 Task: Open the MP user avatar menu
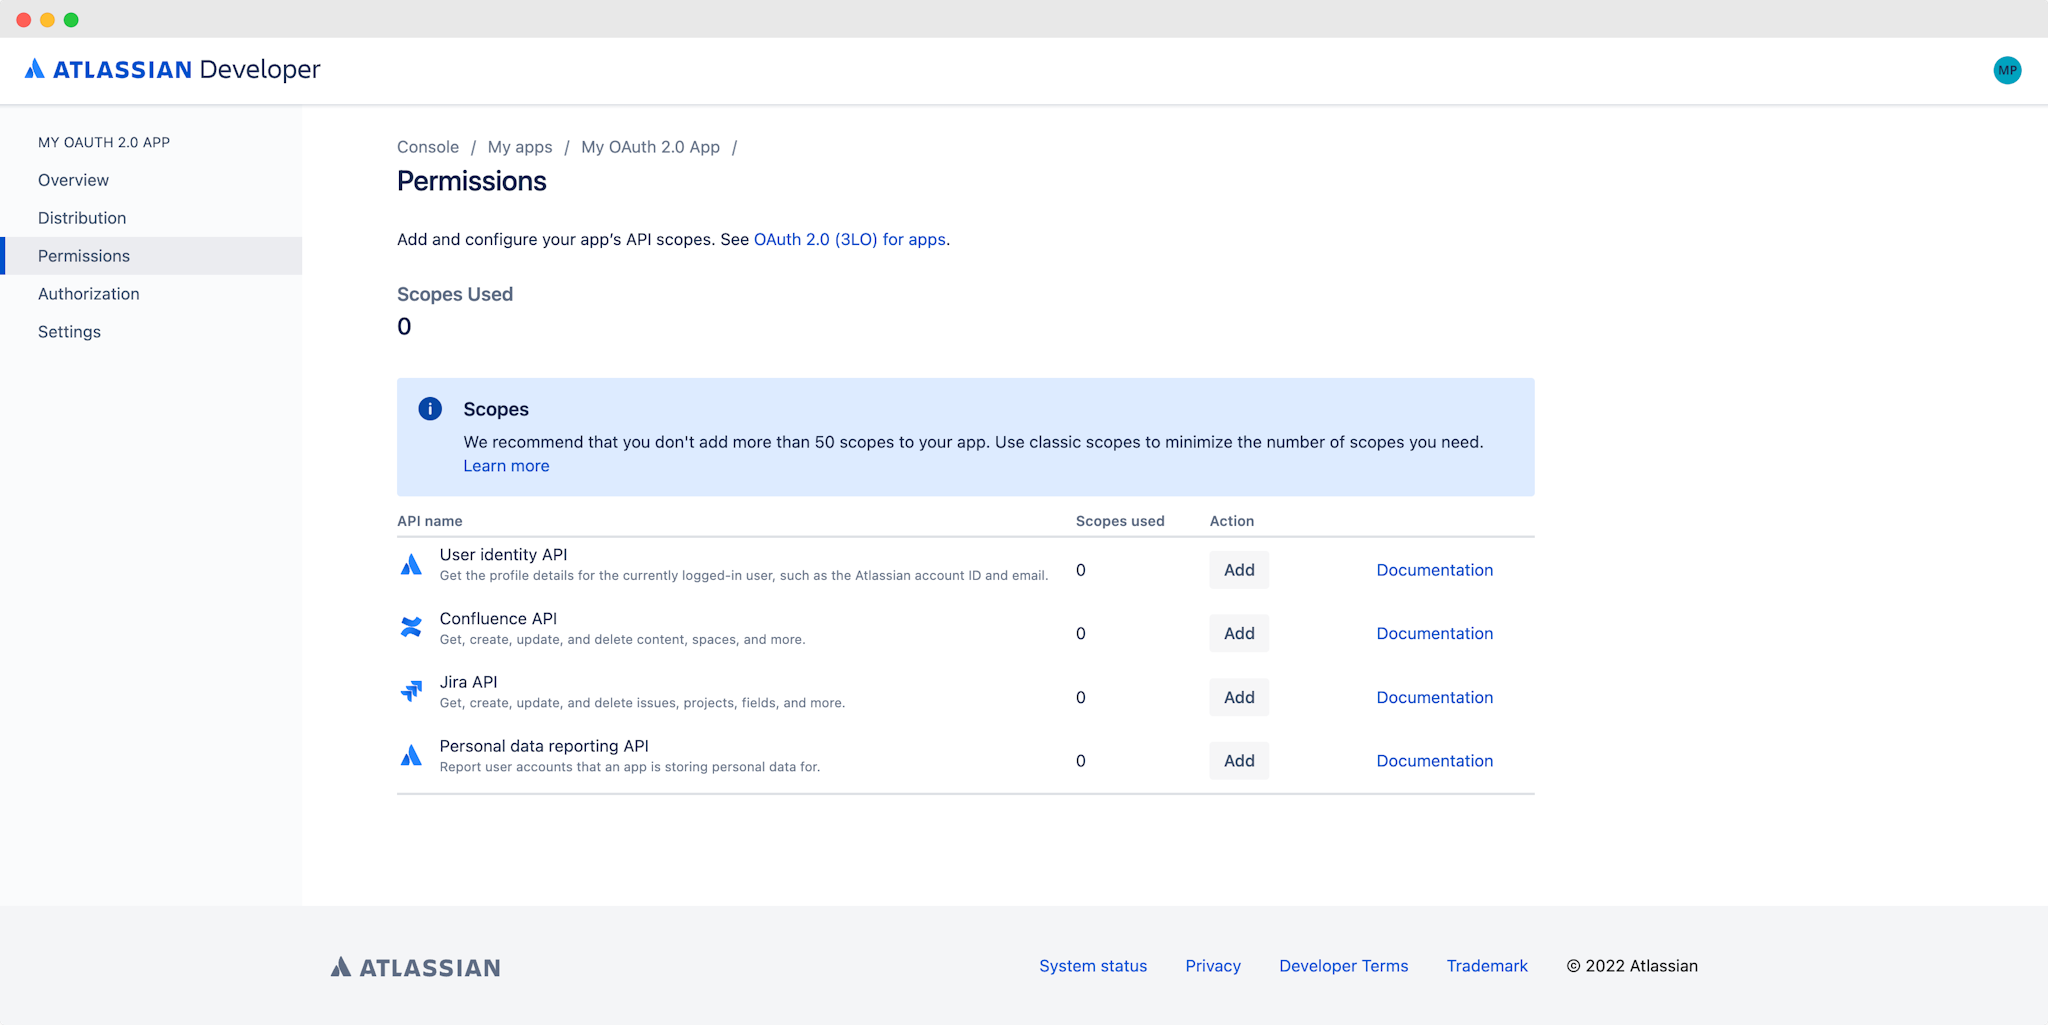point(2007,70)
